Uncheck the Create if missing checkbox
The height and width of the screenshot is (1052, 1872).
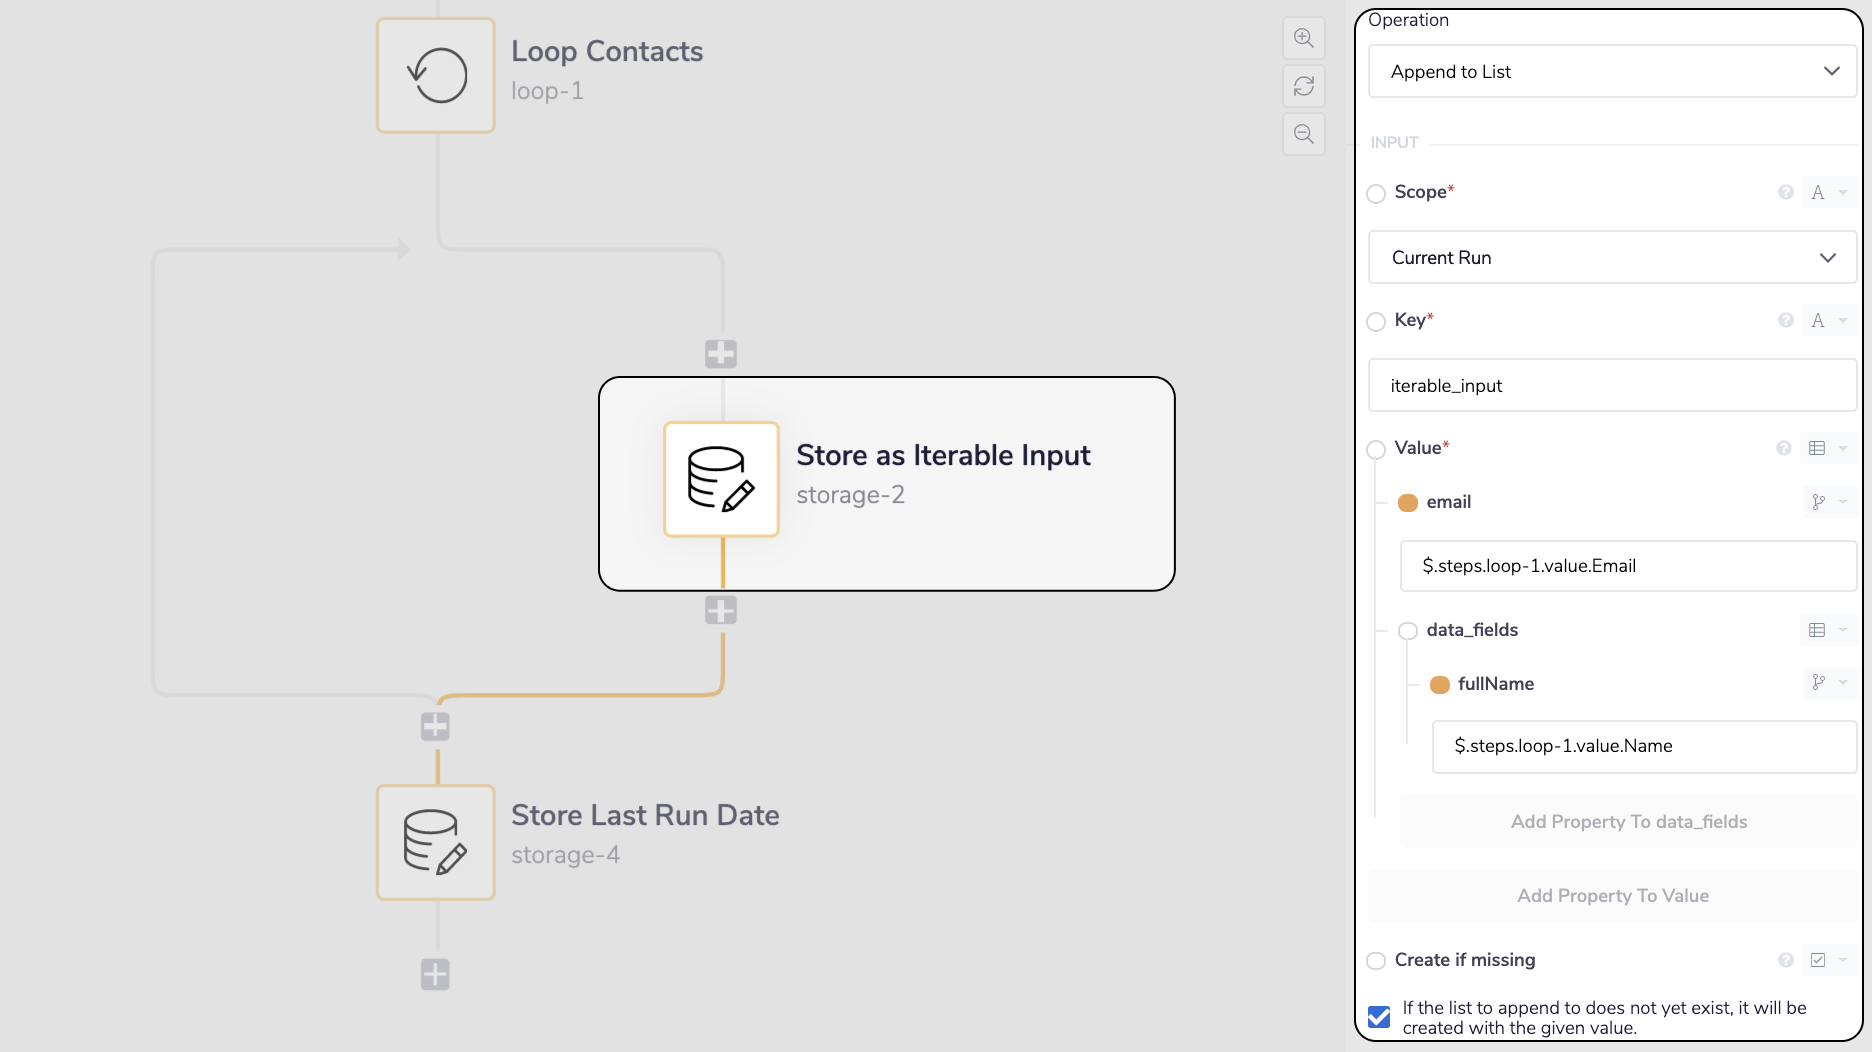tap(1379, 1016)
